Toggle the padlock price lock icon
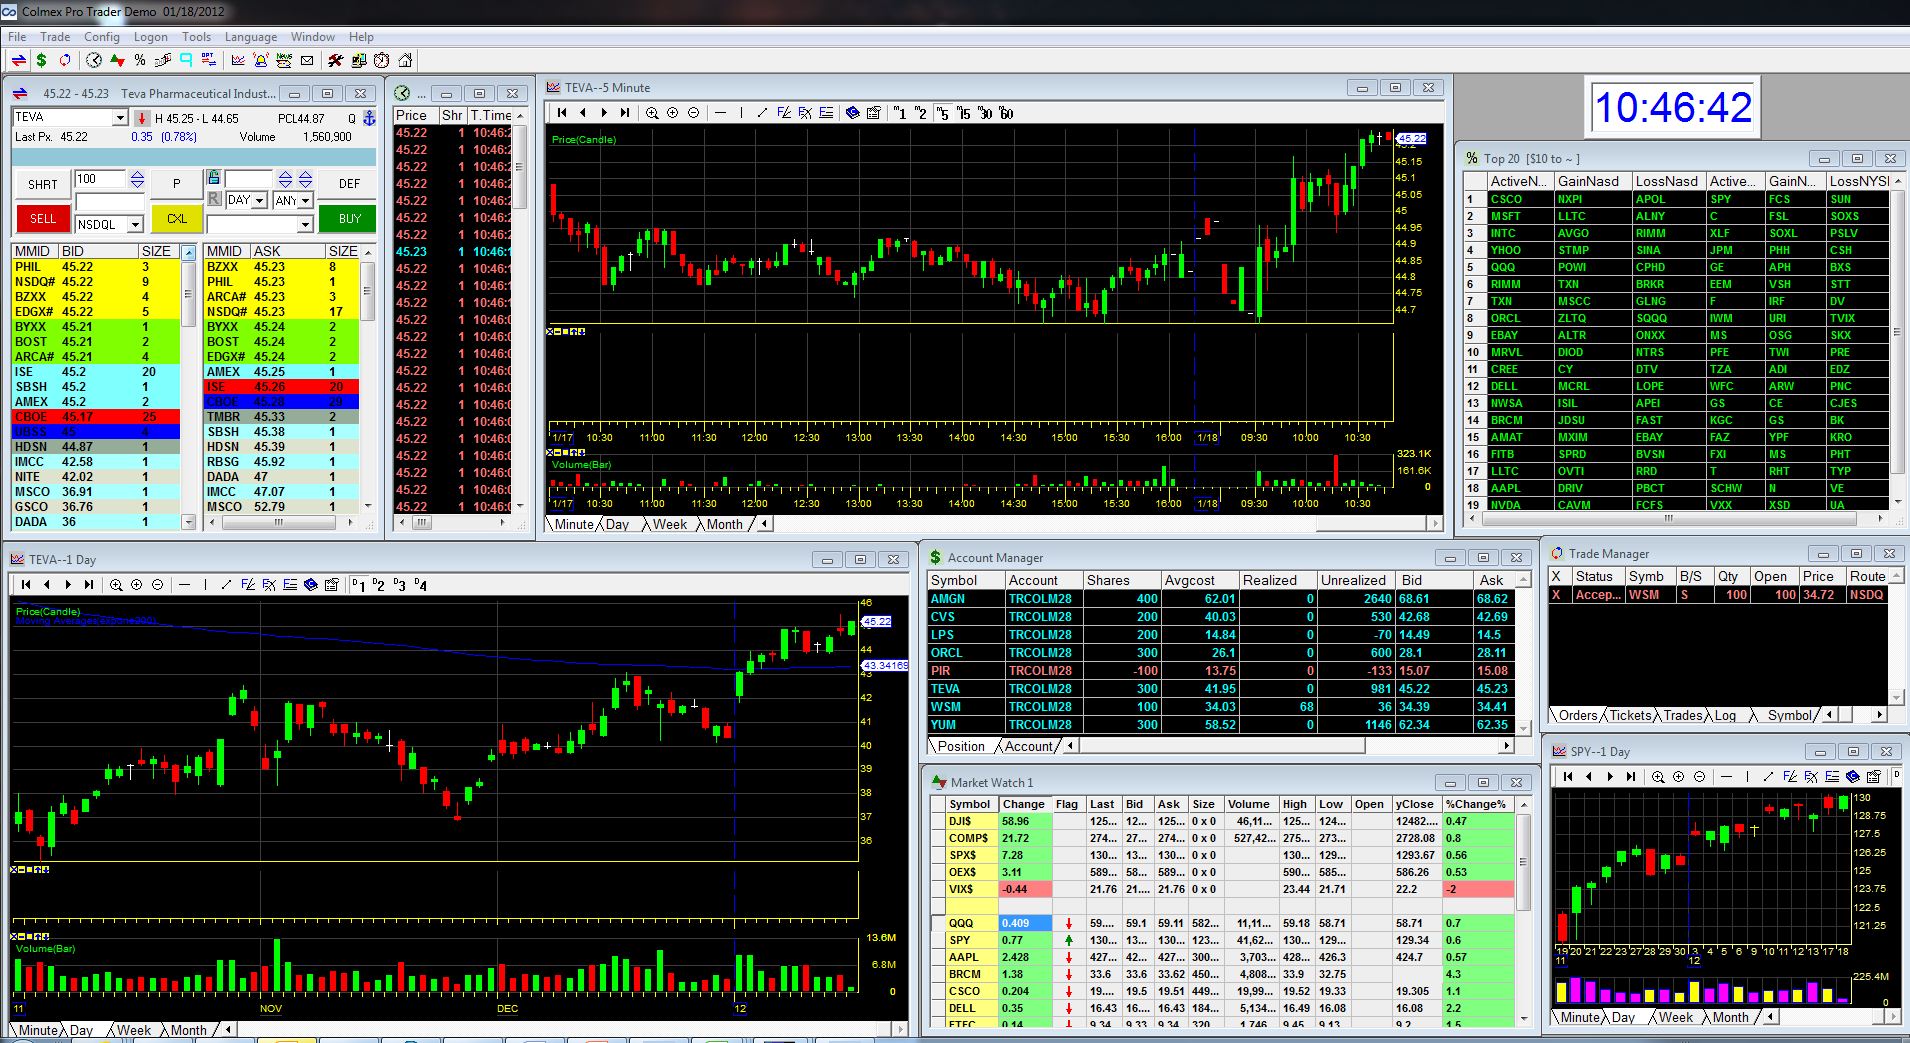 [213, 178]
